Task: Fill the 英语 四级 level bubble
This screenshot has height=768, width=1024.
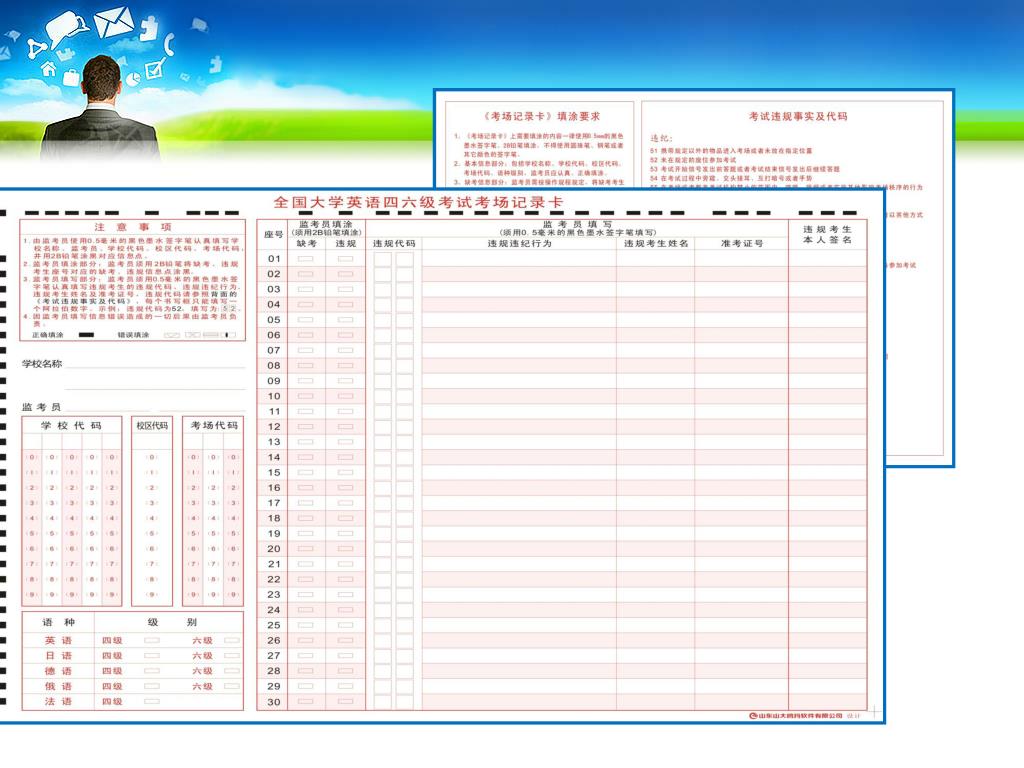Action: pyautogui.click(x=152, y=641)
